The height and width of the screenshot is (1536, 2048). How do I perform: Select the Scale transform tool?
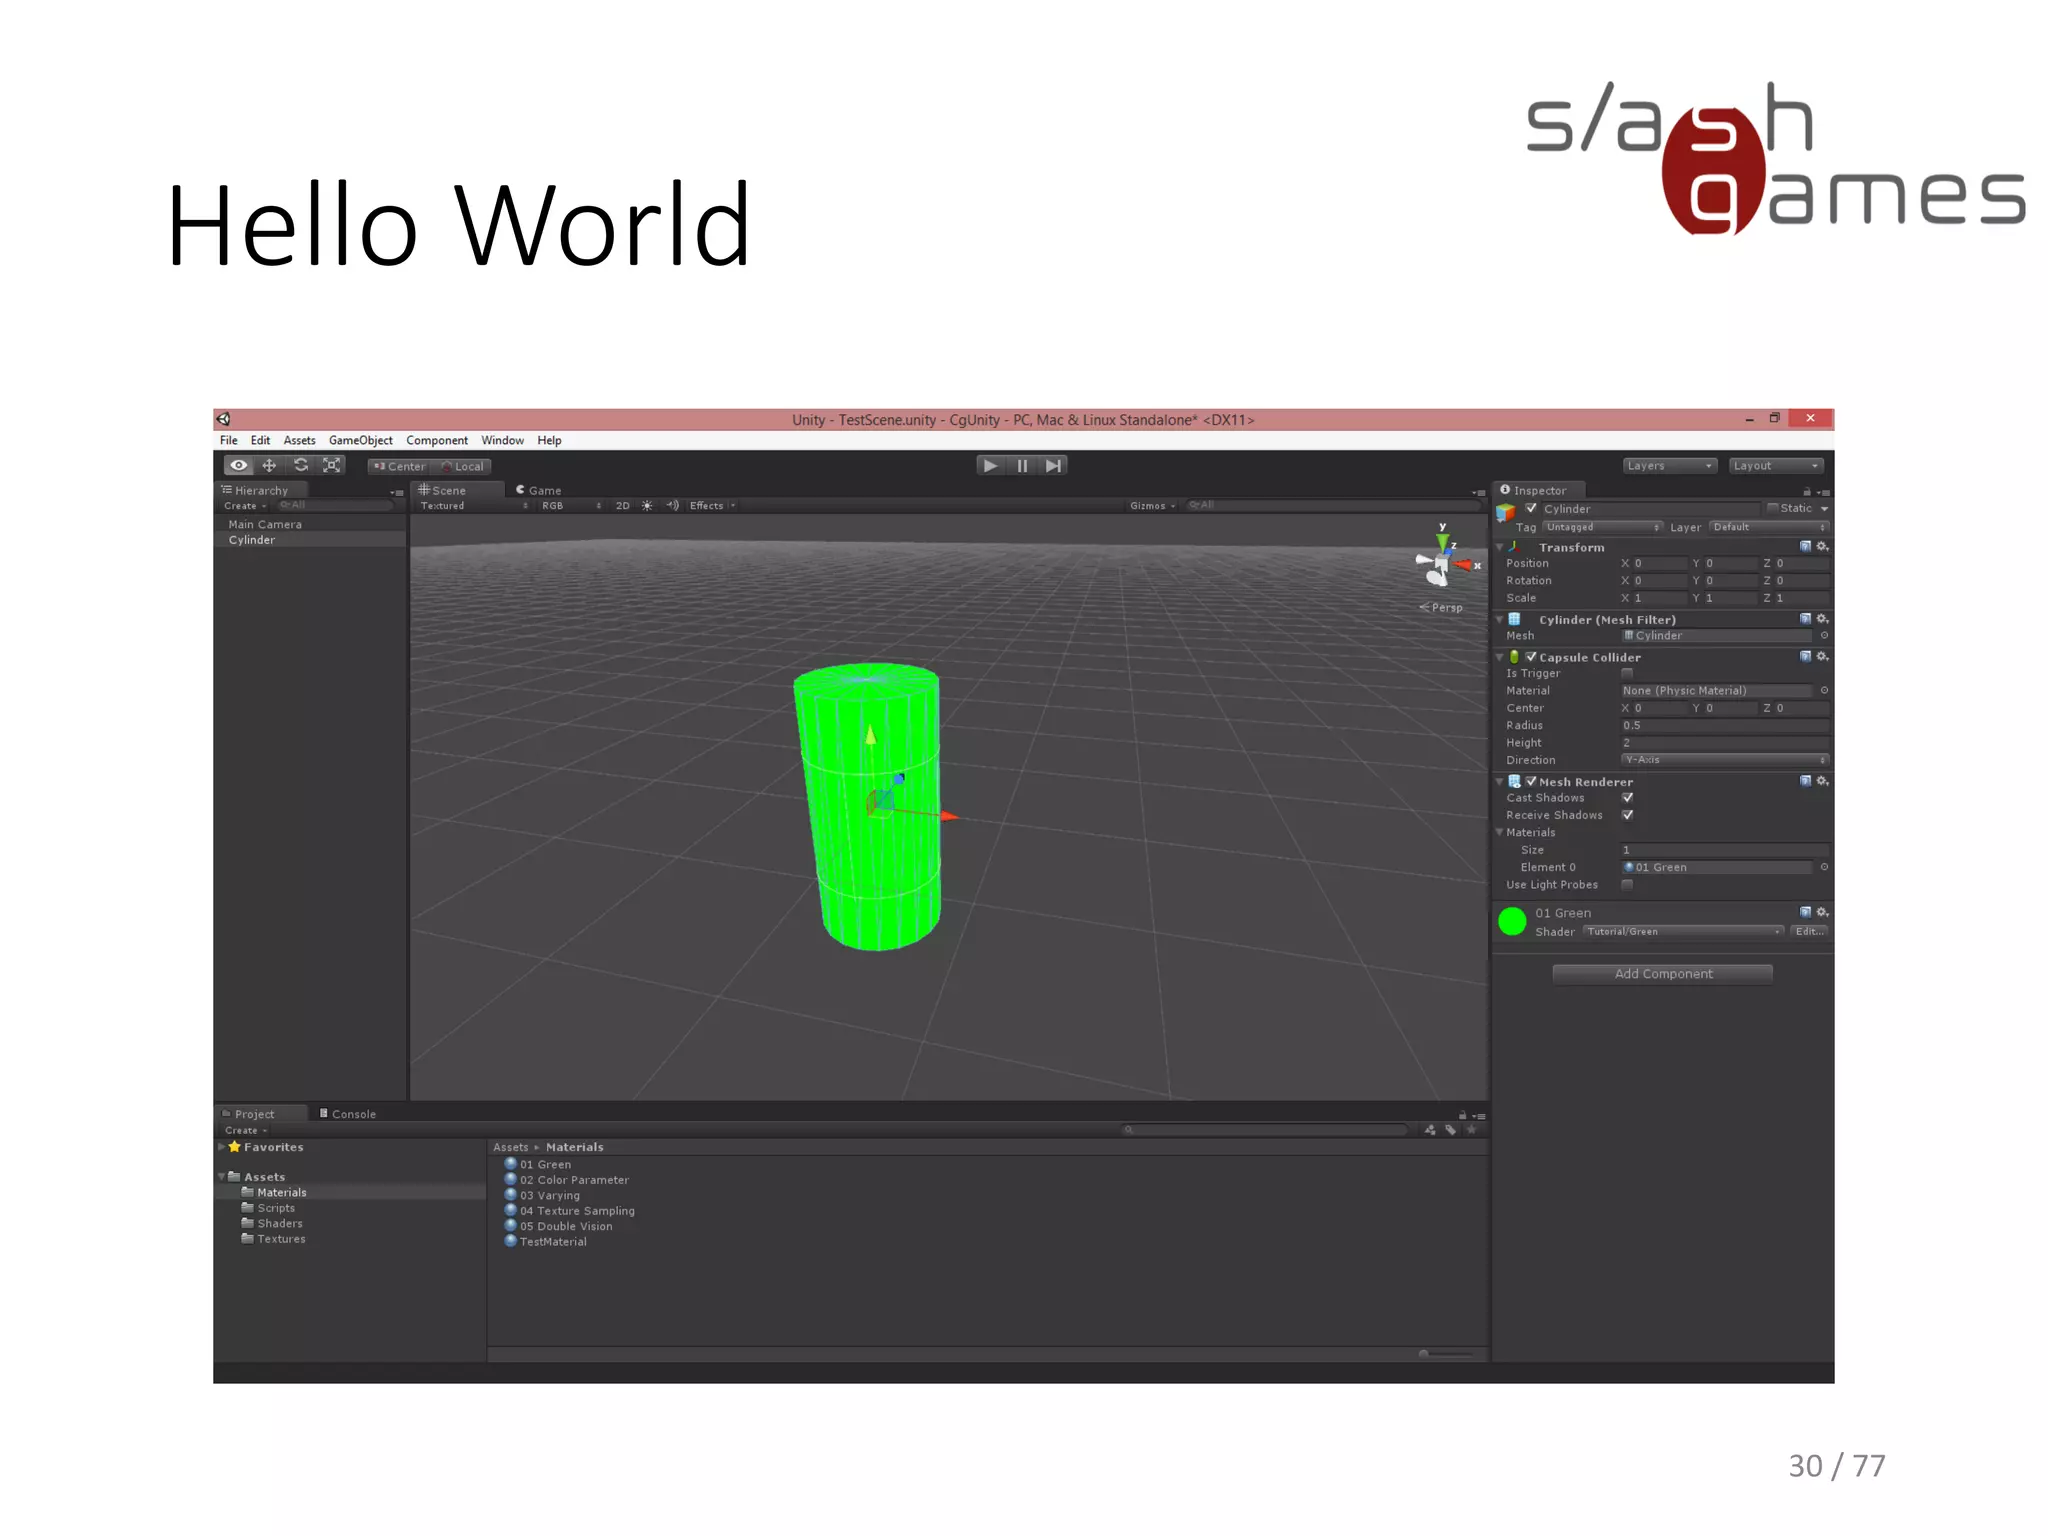[332, 465]
